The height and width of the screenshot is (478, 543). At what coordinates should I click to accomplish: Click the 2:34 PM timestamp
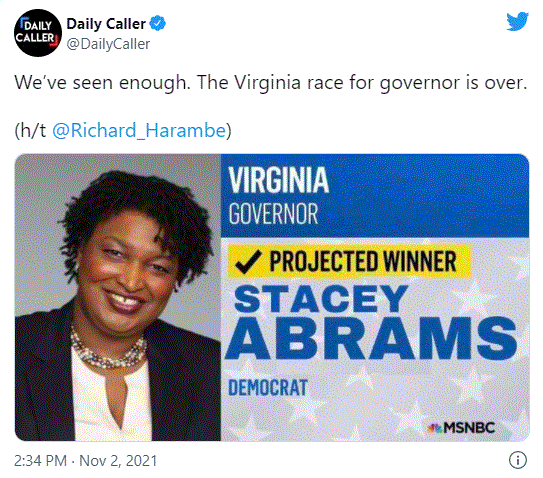click(41, 461)
